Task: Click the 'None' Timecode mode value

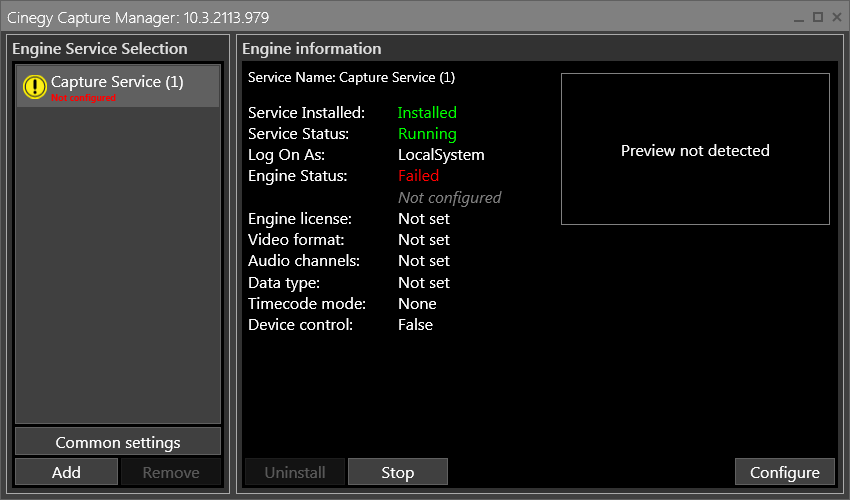Action: coord(417,304)
